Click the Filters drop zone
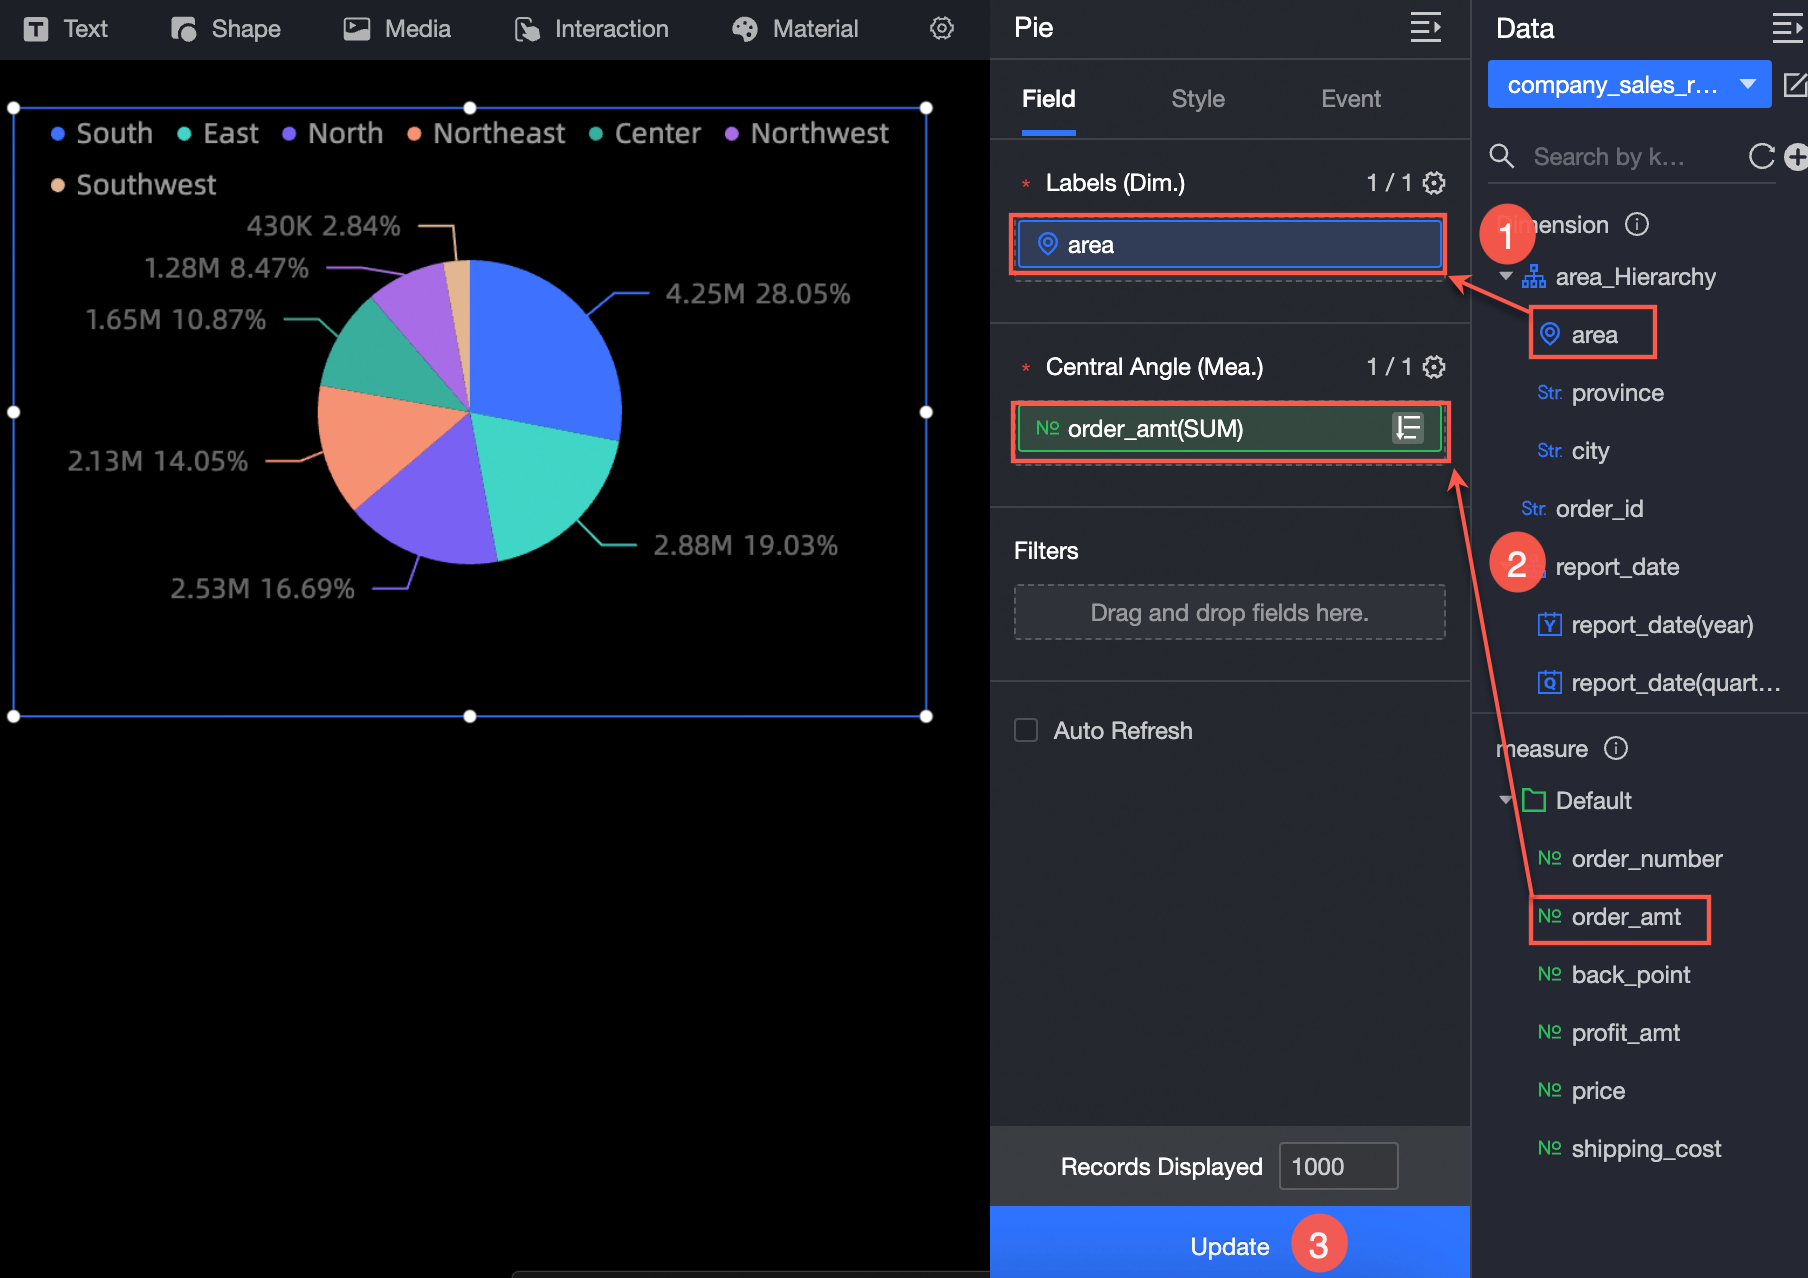This screenshot has width=1808, height=1278. tap(1229, 612)
